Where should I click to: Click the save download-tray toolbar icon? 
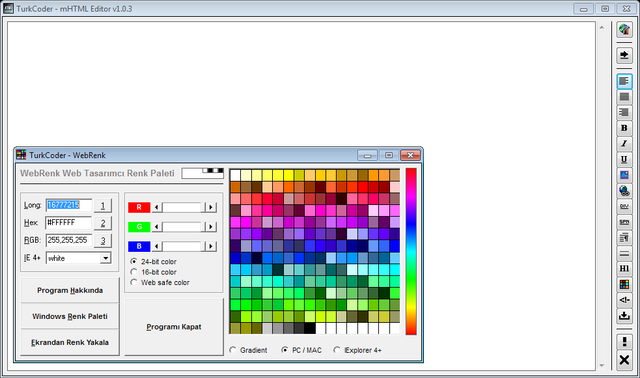pos(624,316)
